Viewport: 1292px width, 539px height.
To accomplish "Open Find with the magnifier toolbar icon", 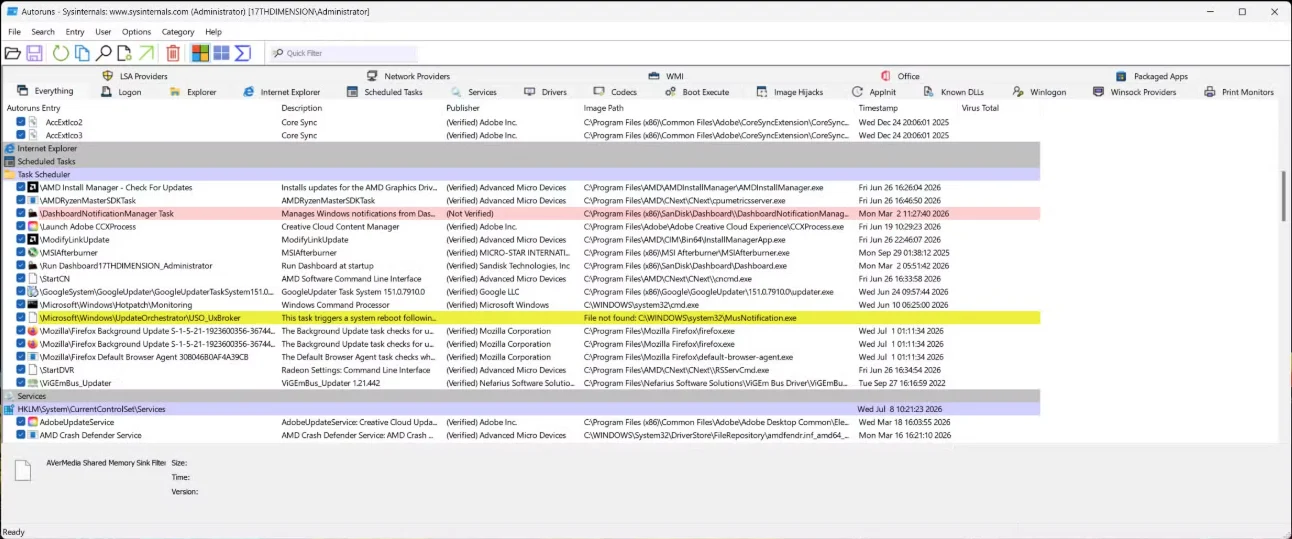I will [103, 53].
